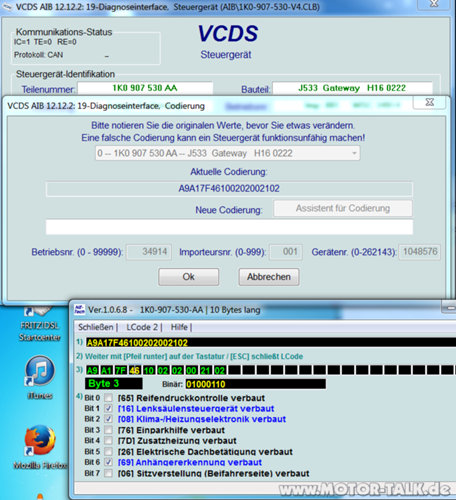The image size is (456, 500).
Task: Click the LCode window app icon
Action: (79, 310)
